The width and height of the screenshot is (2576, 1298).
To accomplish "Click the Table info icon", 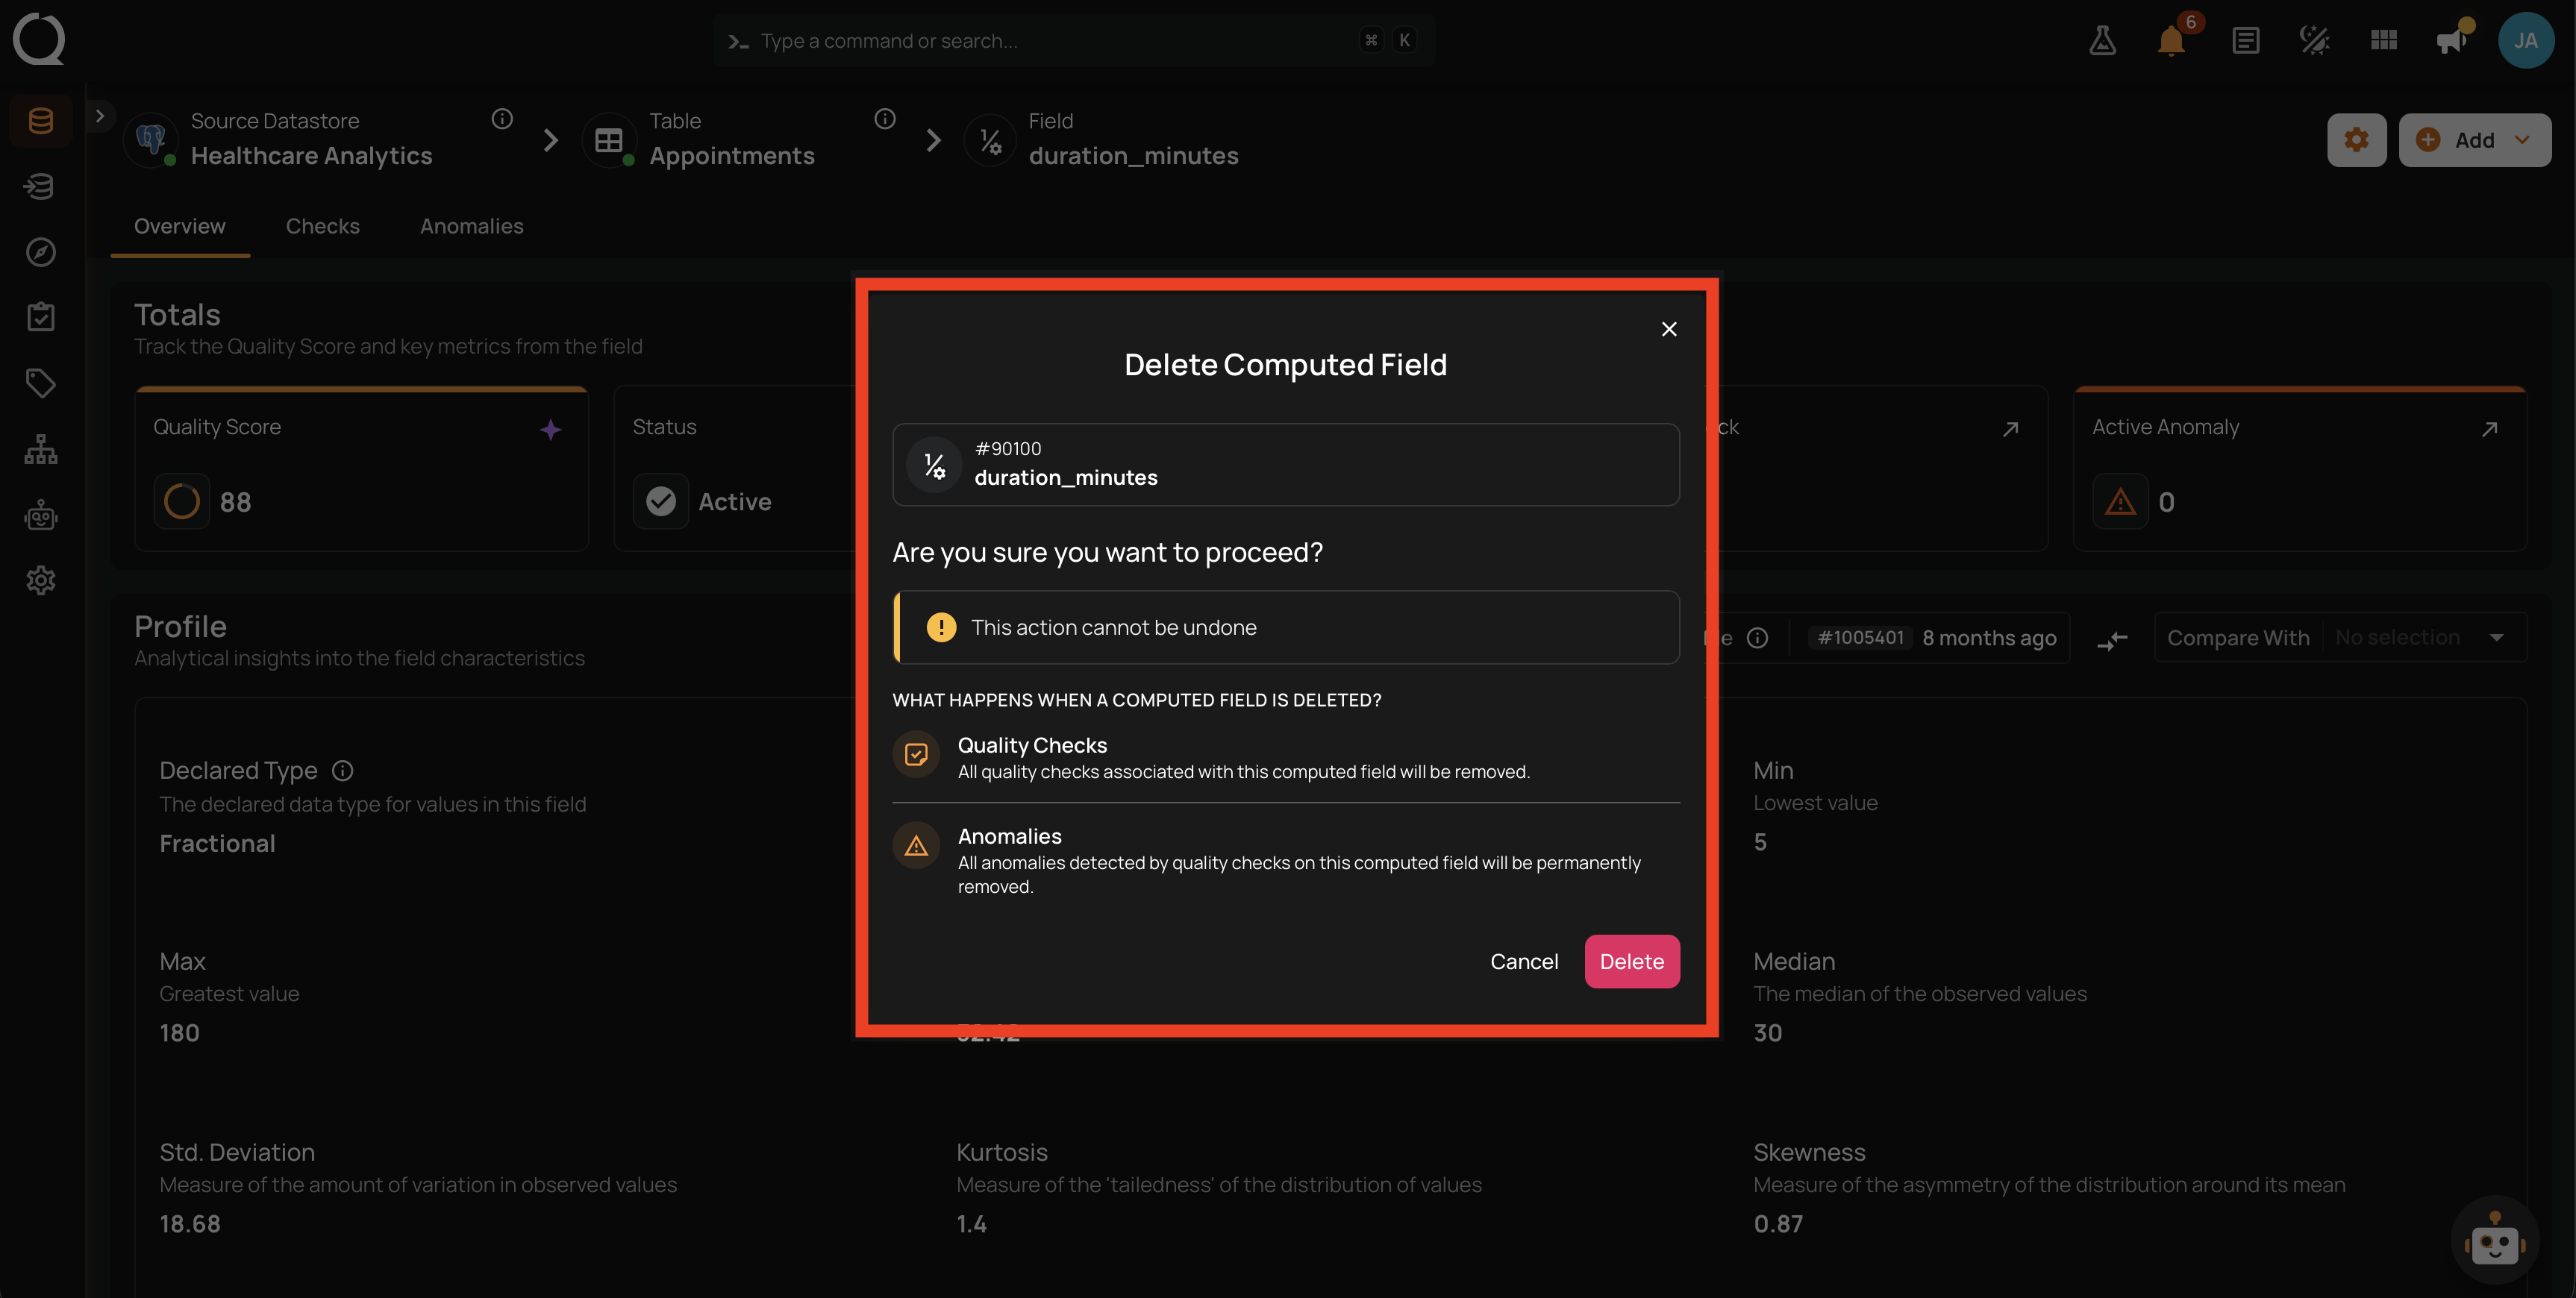I will pyautogui.click(x=885, y=119).
